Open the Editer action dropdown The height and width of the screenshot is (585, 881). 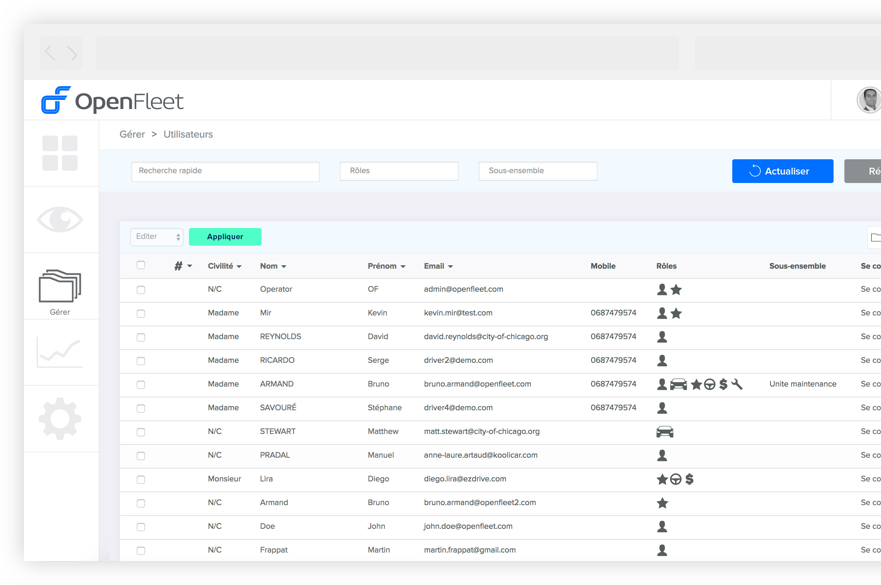(156, 236)
